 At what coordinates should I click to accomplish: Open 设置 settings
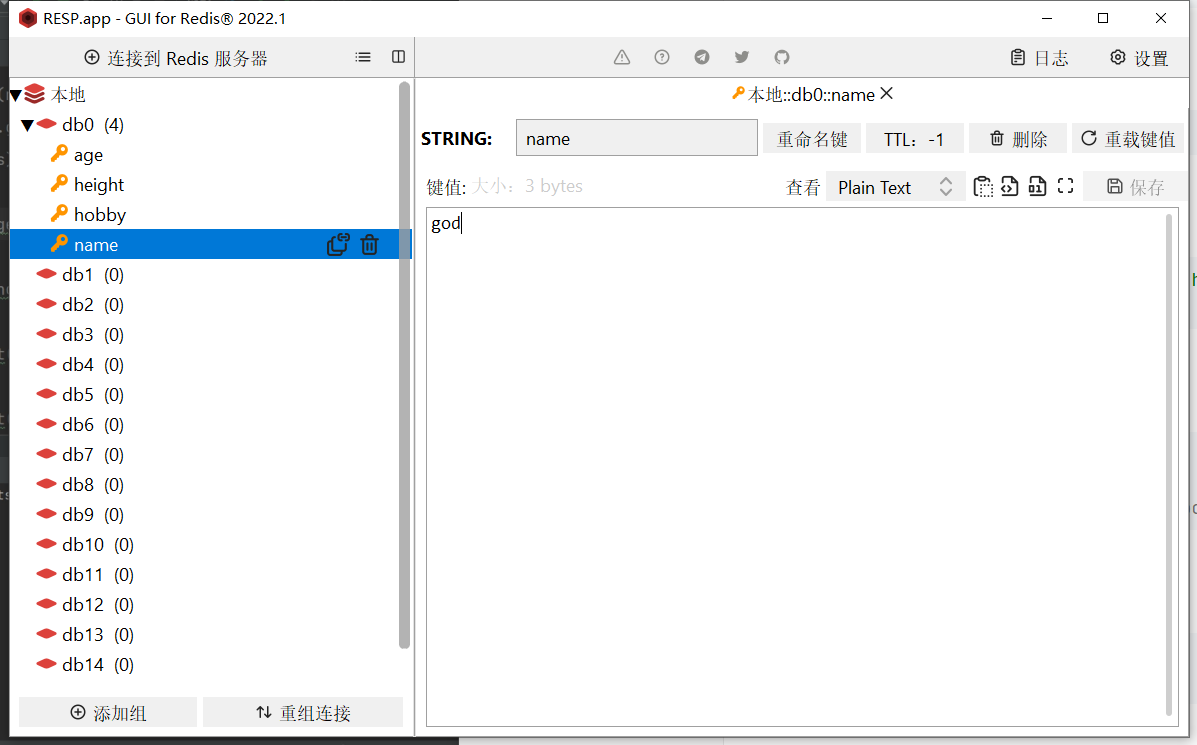[1139, 58]
